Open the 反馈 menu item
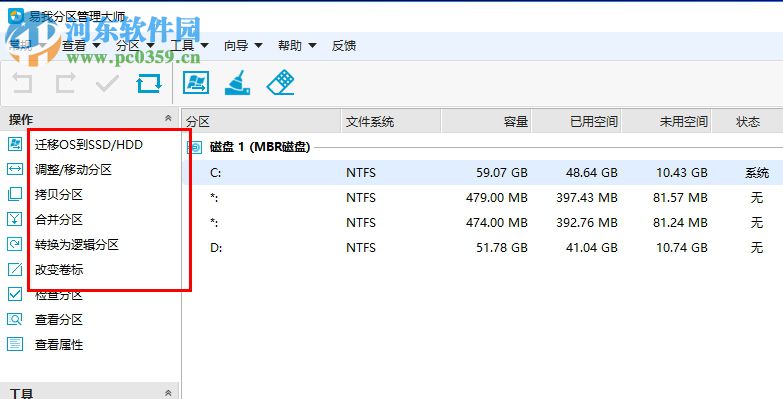Screen dimensions: 783x399 (344, 45)
